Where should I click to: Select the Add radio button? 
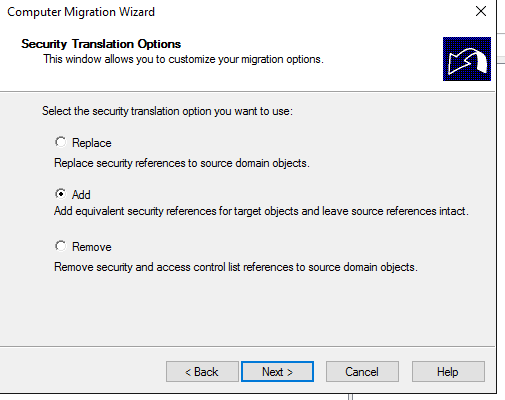click(61, 194)
